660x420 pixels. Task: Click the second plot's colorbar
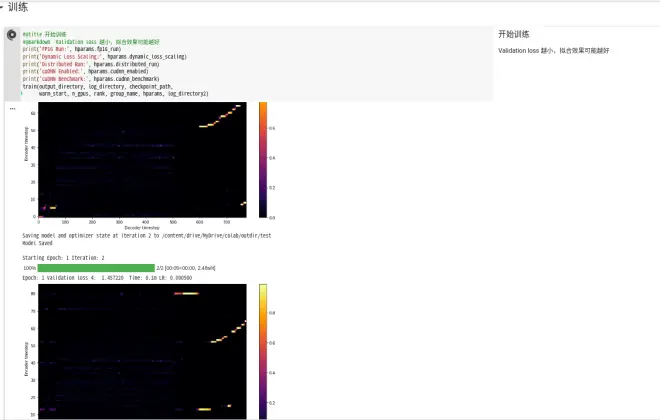pos(263,351)
